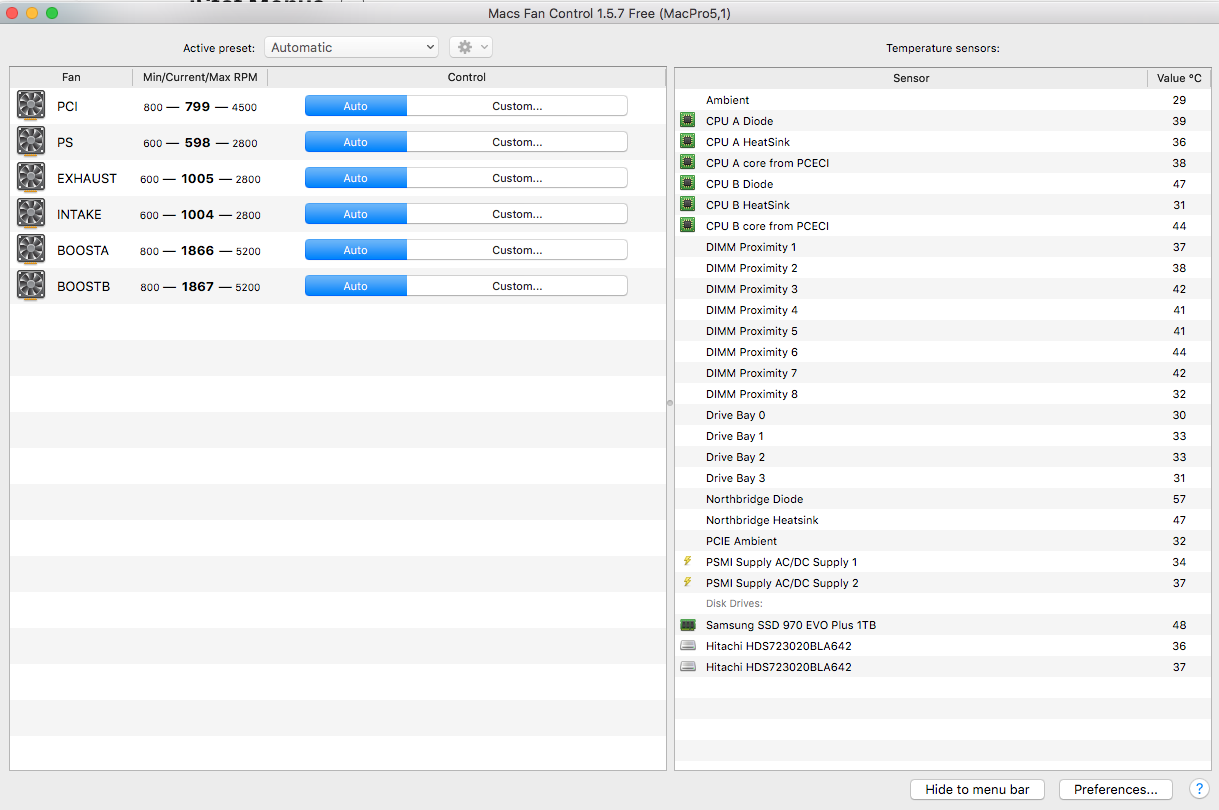Select DIMM Proximity 8 sensor row
This screenshot has width=1219, height=810.
pyautogui.click(x=943, y=394)
